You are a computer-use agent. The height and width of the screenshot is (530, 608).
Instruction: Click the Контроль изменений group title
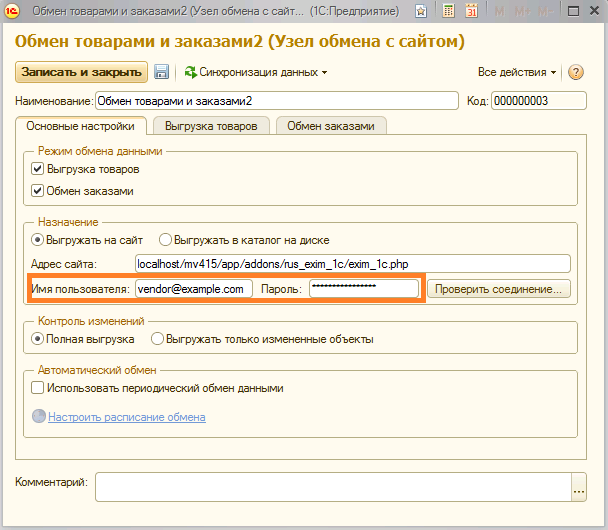click(91, 321)
